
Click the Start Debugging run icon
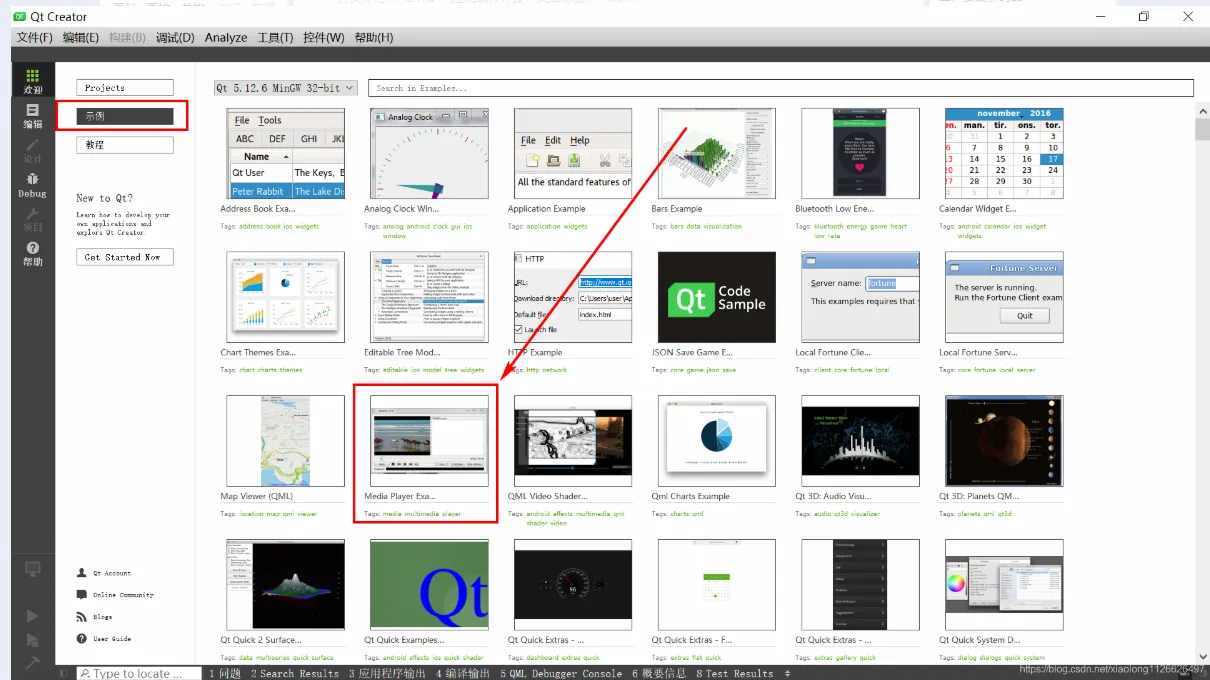coord(33,639)
